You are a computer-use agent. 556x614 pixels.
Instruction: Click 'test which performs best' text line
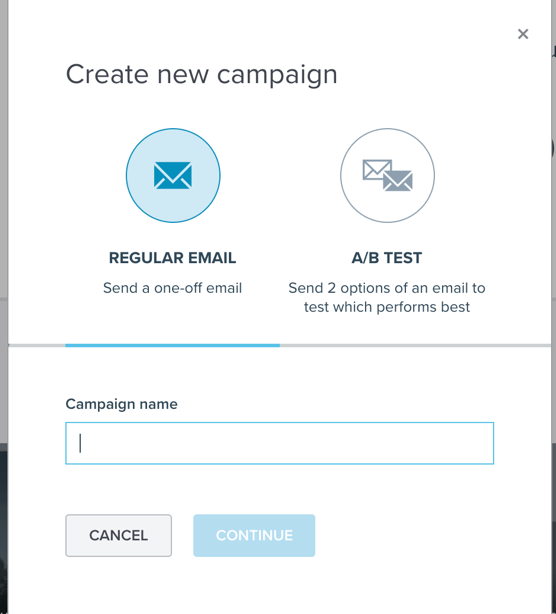point(387,307)
